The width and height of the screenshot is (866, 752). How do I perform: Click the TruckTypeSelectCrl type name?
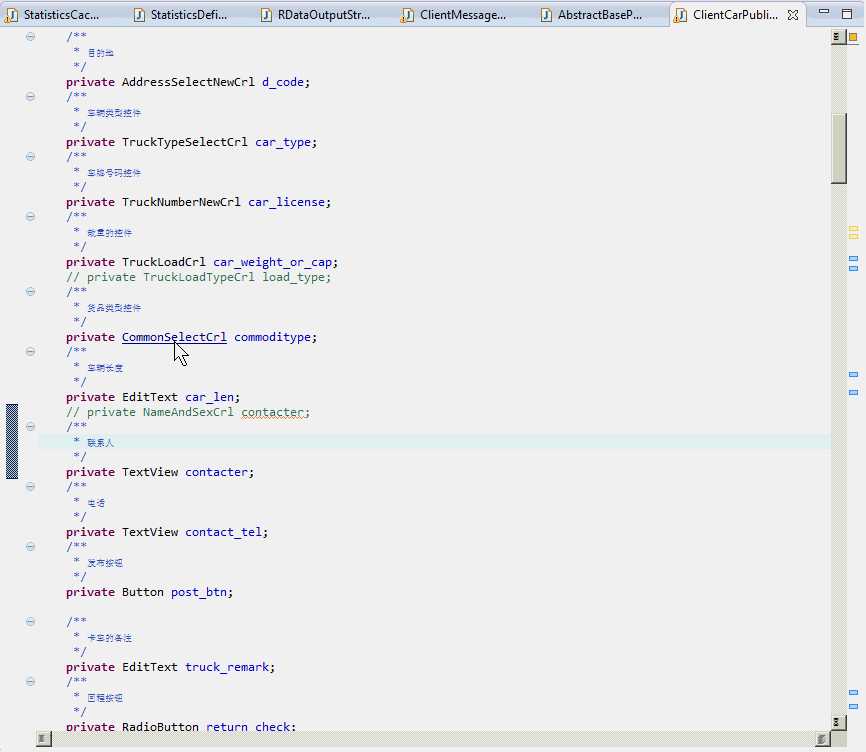pyautogui.click(x=184, y=142)
